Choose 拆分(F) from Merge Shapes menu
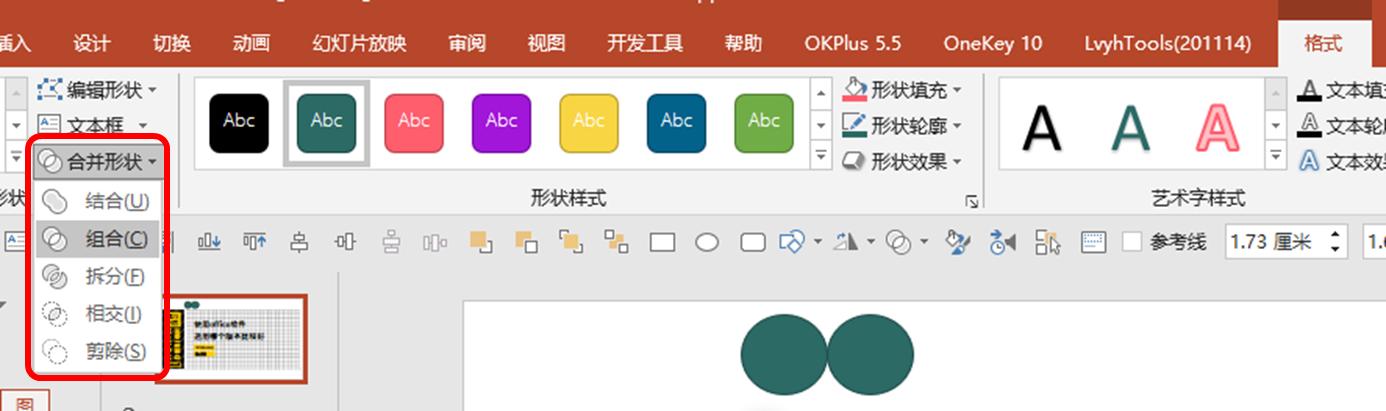This screenshot has height=411, width=1386. [x=98, y=277]
